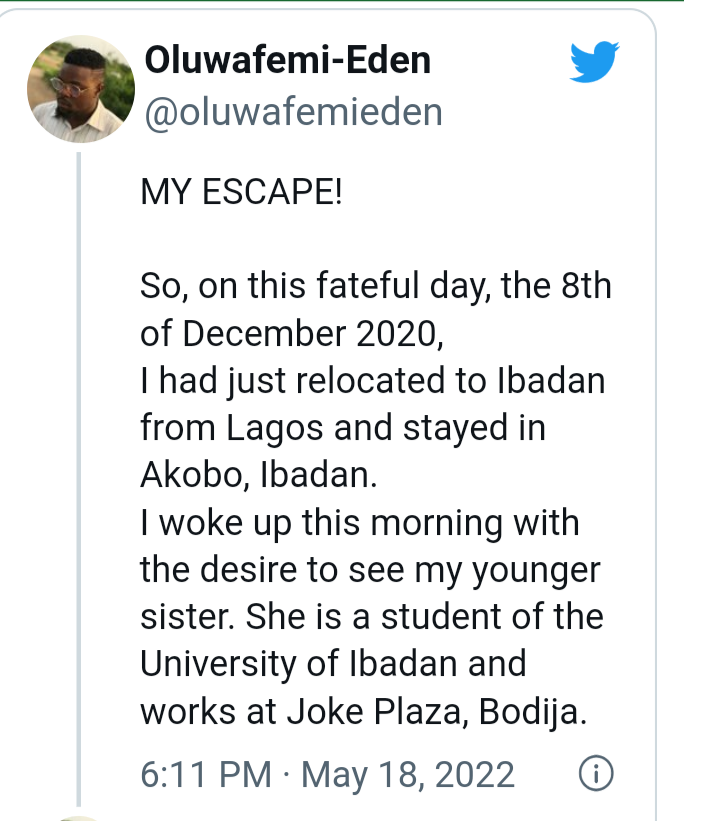Click the 6:11 PM time text
Screen dimensions: 720x821
coord(206,774)
